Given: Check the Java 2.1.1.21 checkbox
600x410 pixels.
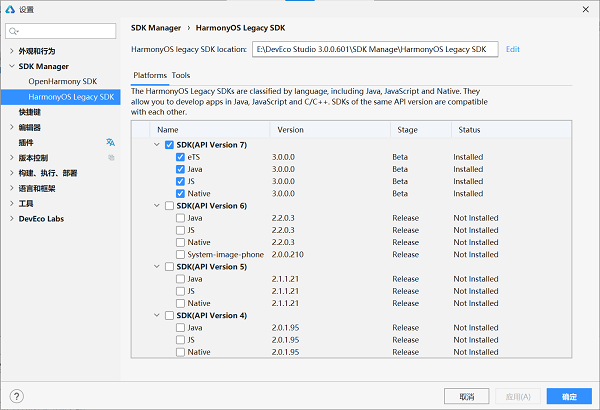Looking at the screenshot, I should click(x=180, y=279).
